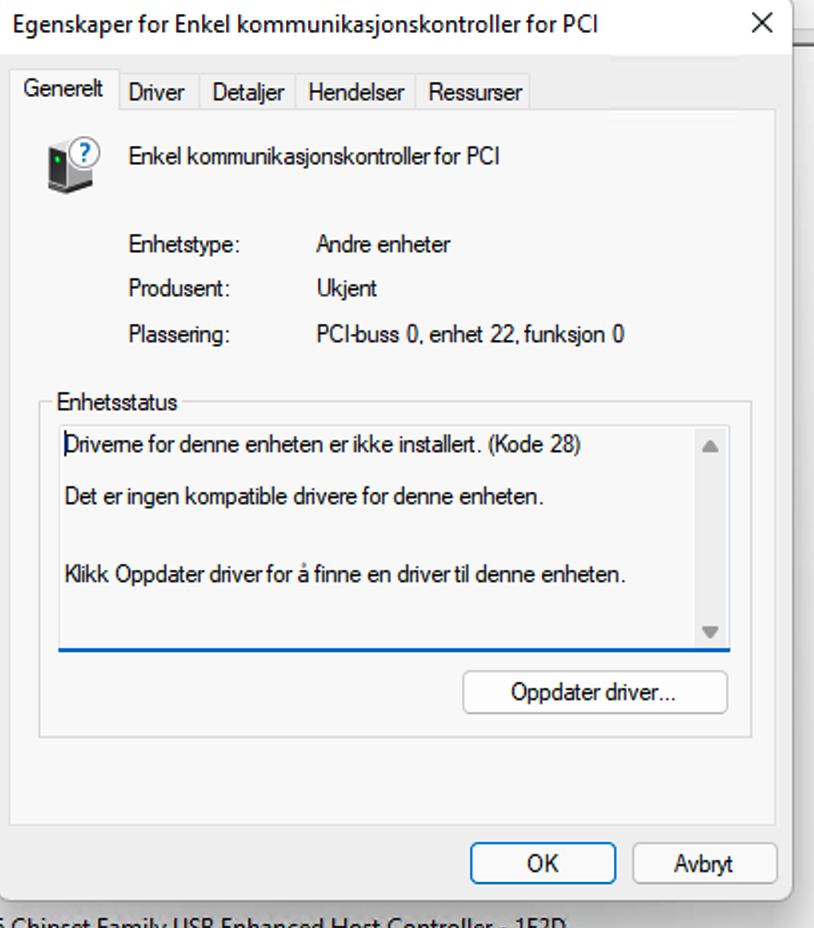
Task: Click the Enhetsstatus scrollbar track
Action: pos(710,539)
